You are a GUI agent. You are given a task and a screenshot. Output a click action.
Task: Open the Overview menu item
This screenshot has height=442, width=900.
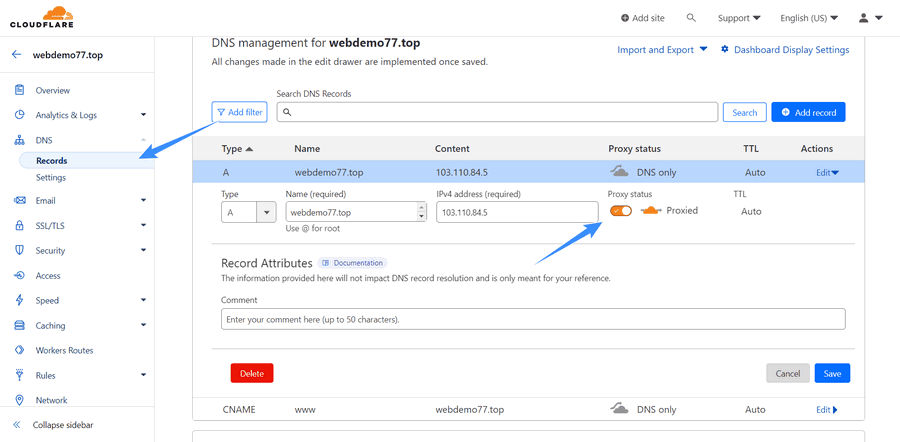pyautogui.click(x=53, y=90)
